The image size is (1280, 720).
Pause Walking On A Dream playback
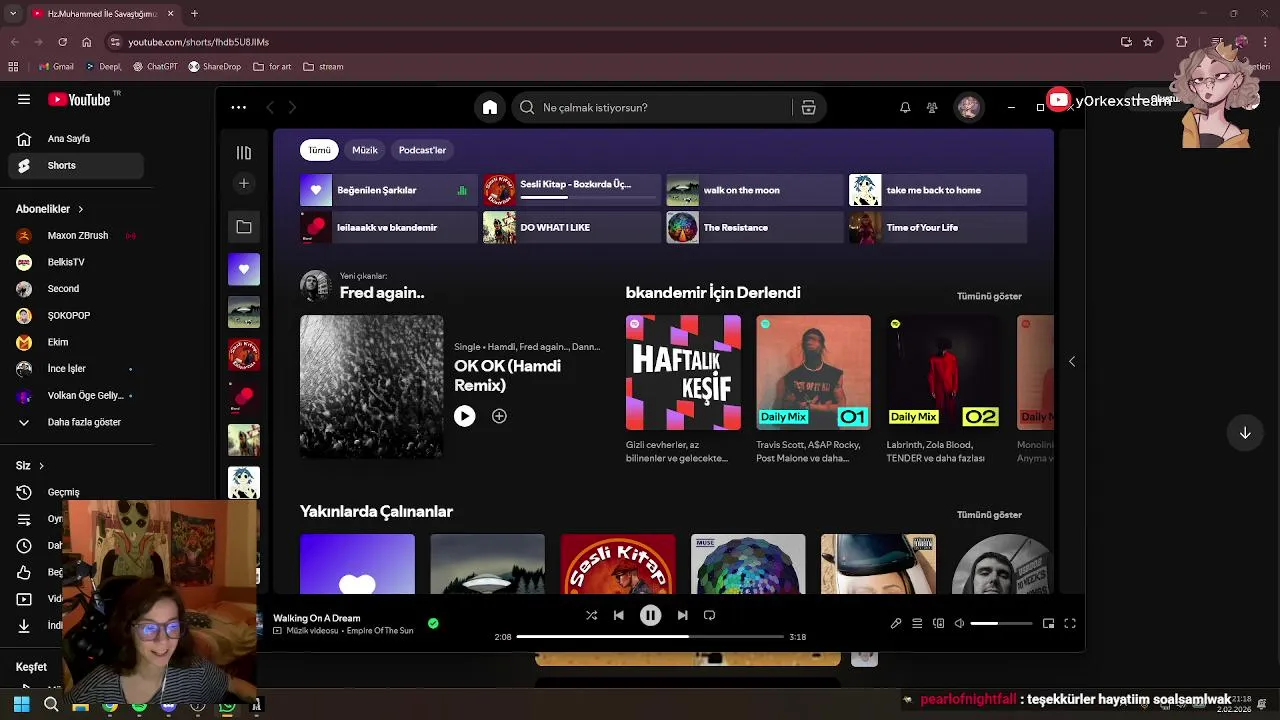[650, 616]
